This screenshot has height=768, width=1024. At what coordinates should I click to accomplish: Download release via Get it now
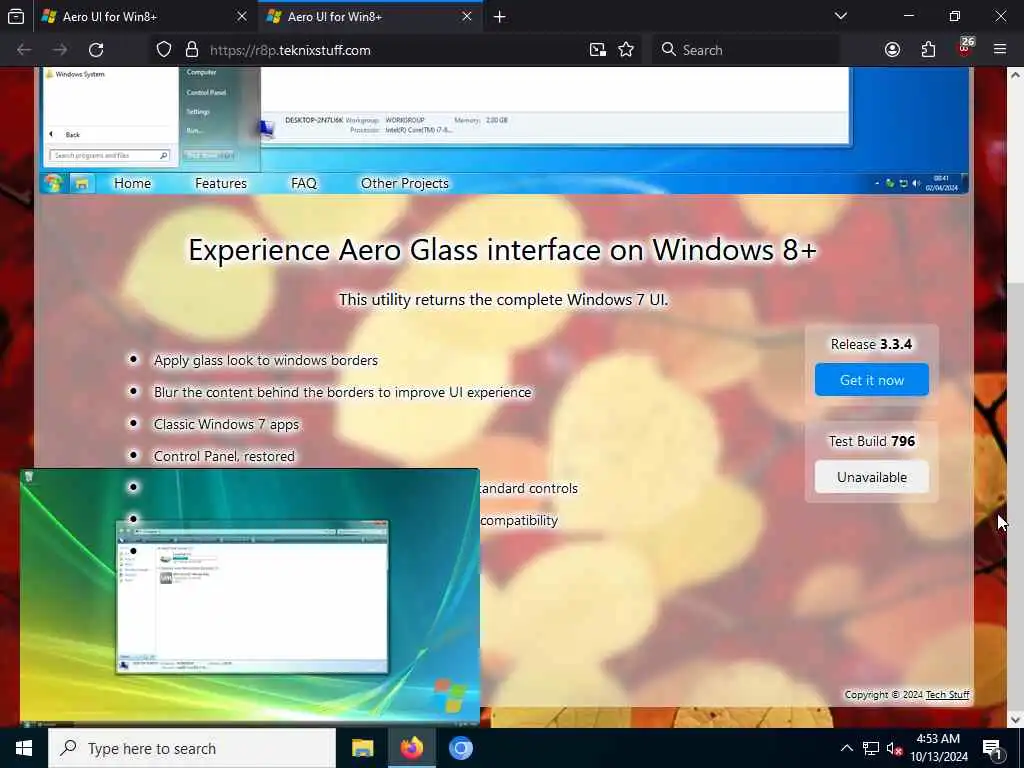point(871,380)
